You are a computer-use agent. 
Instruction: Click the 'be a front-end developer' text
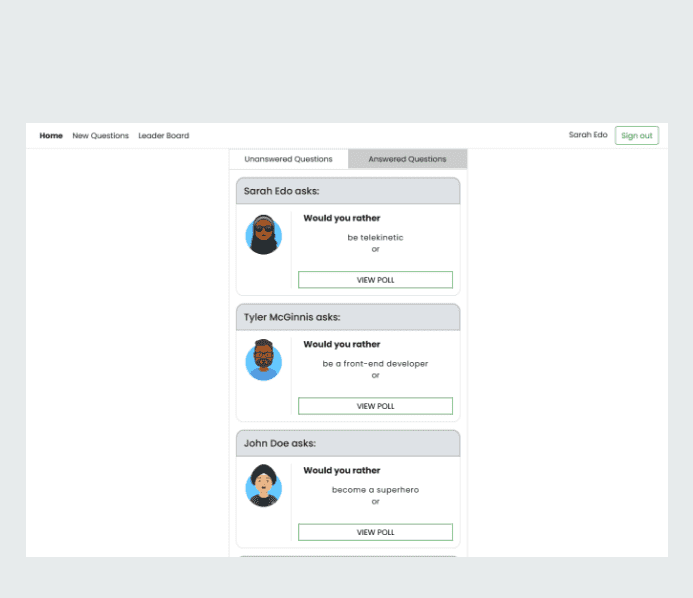tap(375, 364)
